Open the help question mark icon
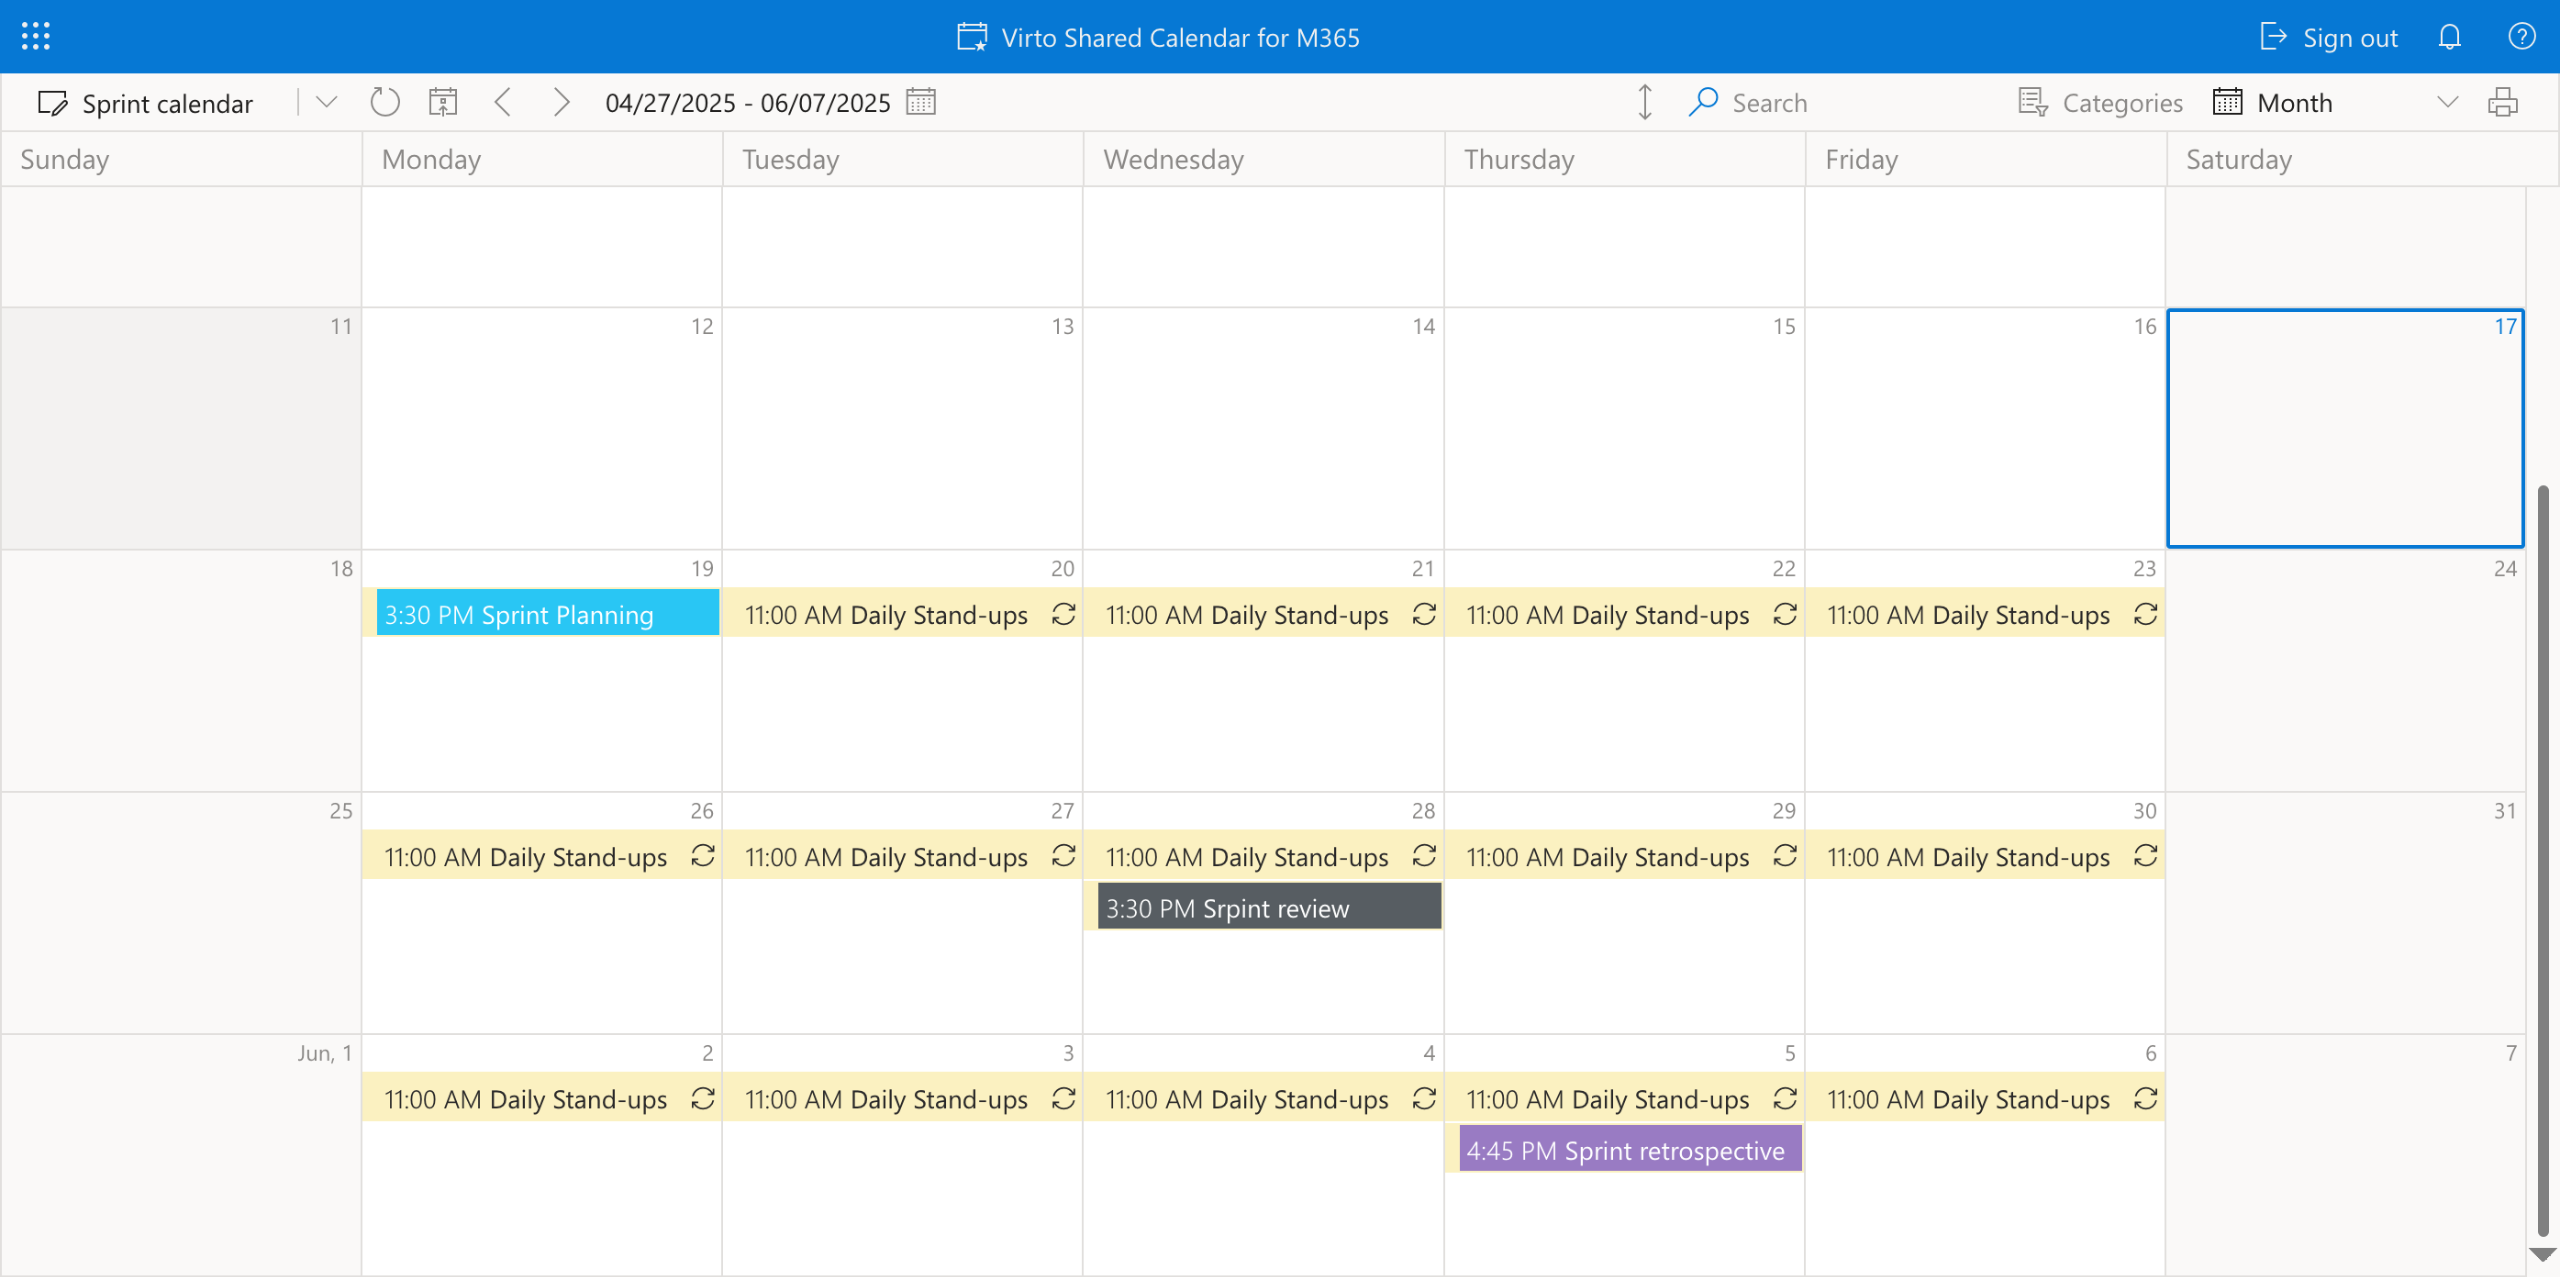Viewport: 2560px width, 1277px height. [2521, 37]
